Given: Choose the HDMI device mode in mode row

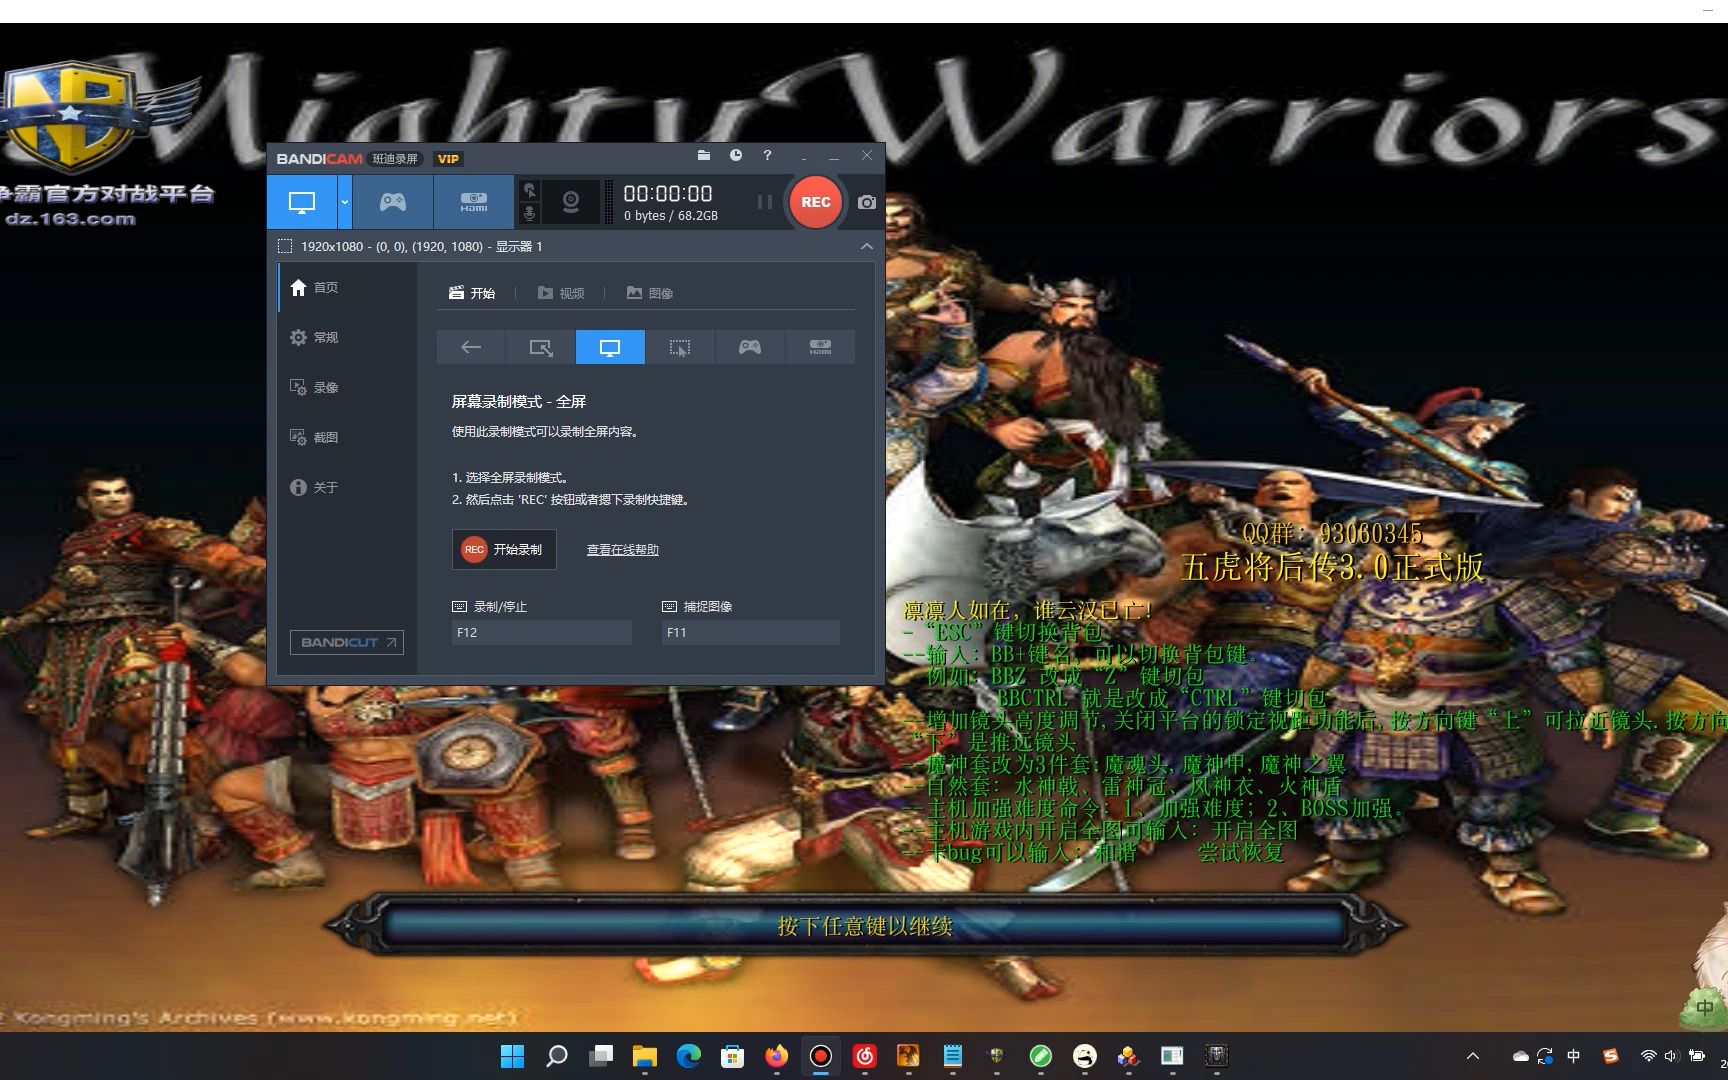Looking at the screenshot, I should point(820,347).
